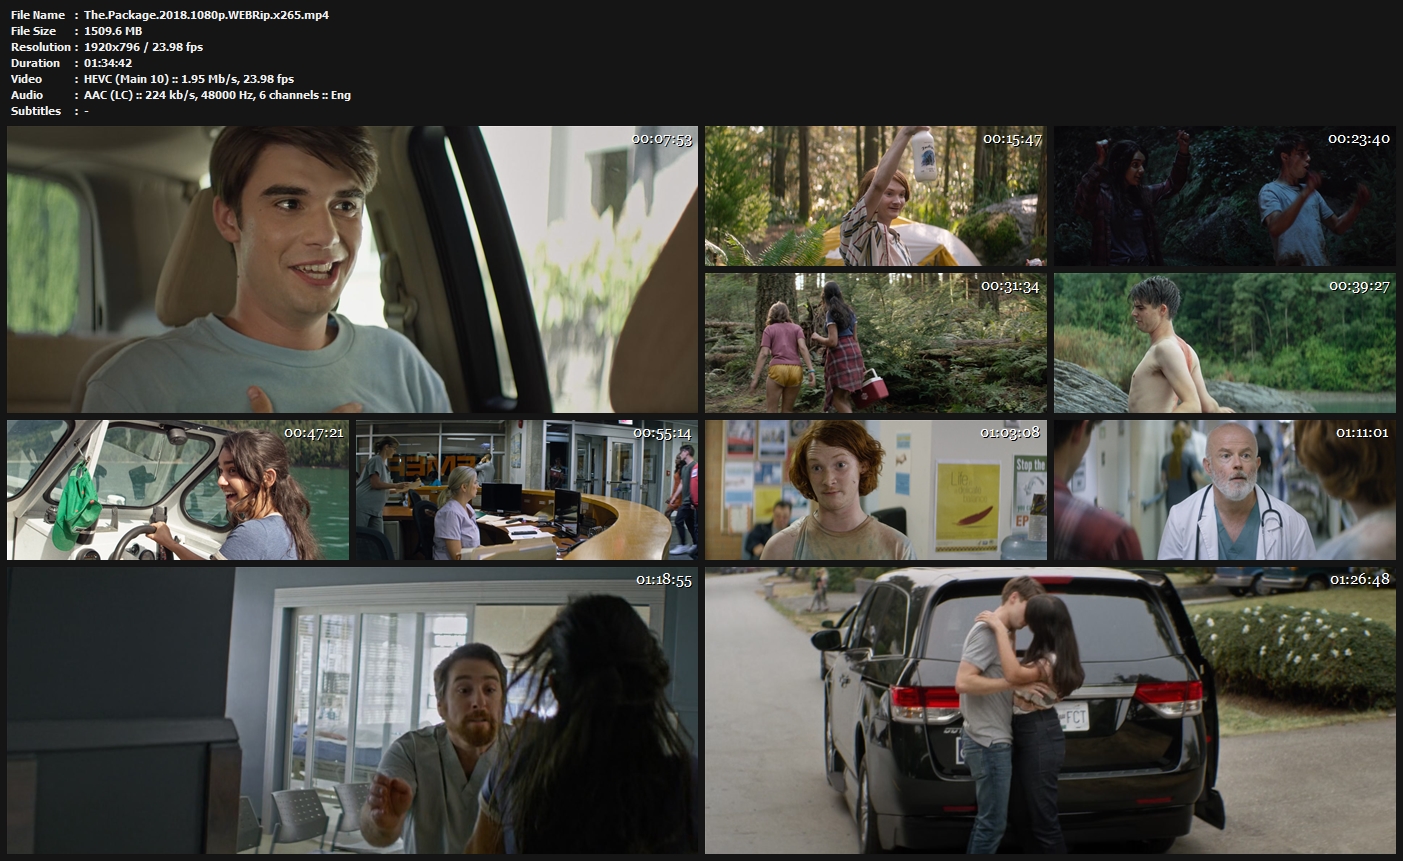Open the hospital reception desk thumbnail
Image resolution: width=1403 pixels, height=861 pixels.
(526, 490)
